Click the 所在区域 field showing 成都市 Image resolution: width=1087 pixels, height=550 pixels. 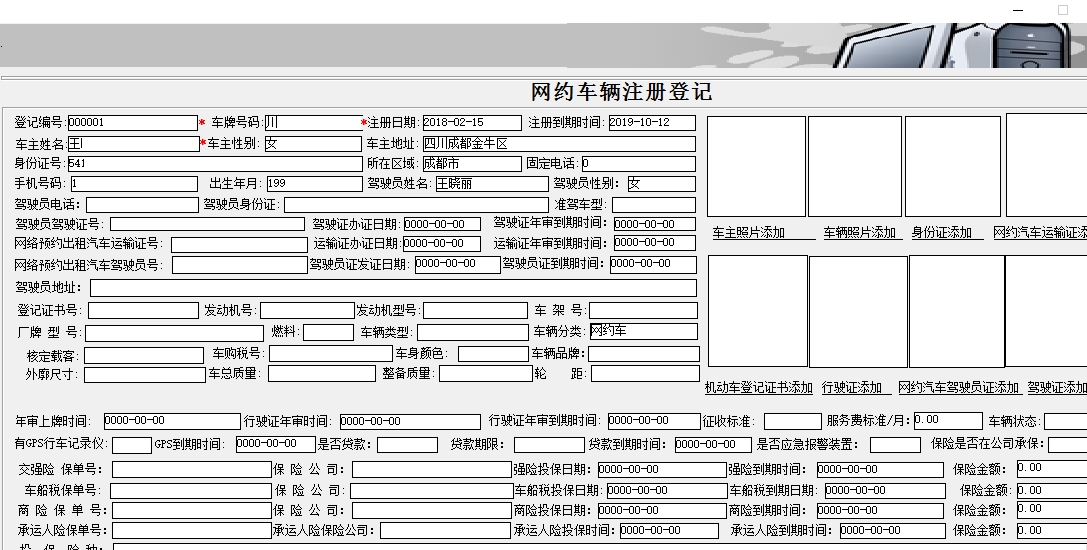[x=471, y=164]
